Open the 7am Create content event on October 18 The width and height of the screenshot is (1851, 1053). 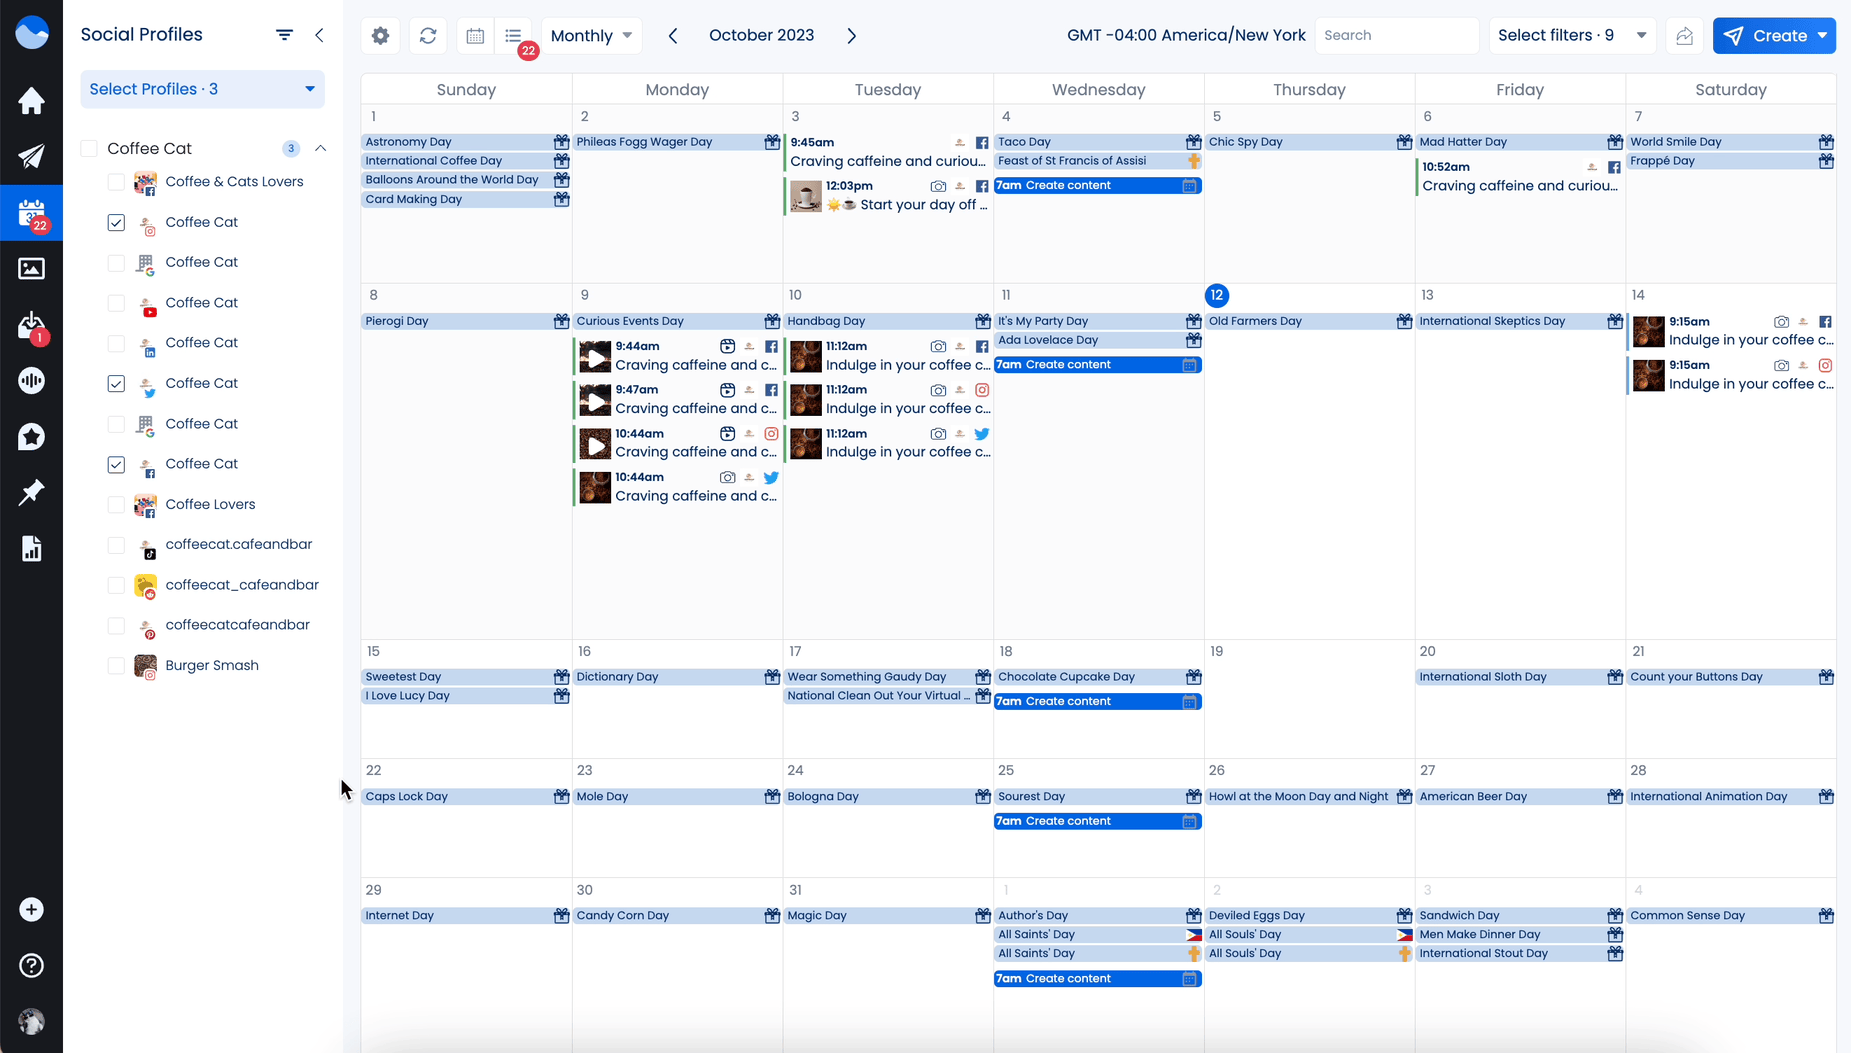1097,702
